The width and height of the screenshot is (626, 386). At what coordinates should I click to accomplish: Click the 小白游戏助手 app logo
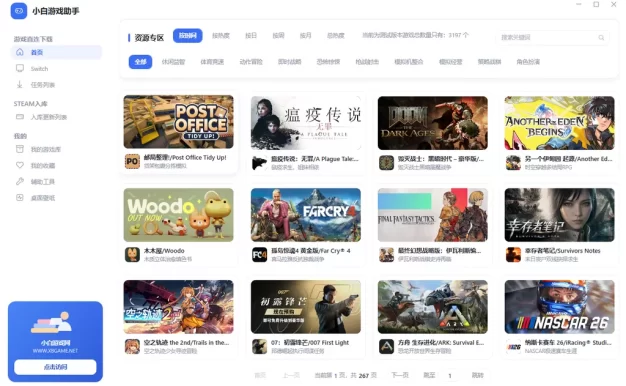19,11
